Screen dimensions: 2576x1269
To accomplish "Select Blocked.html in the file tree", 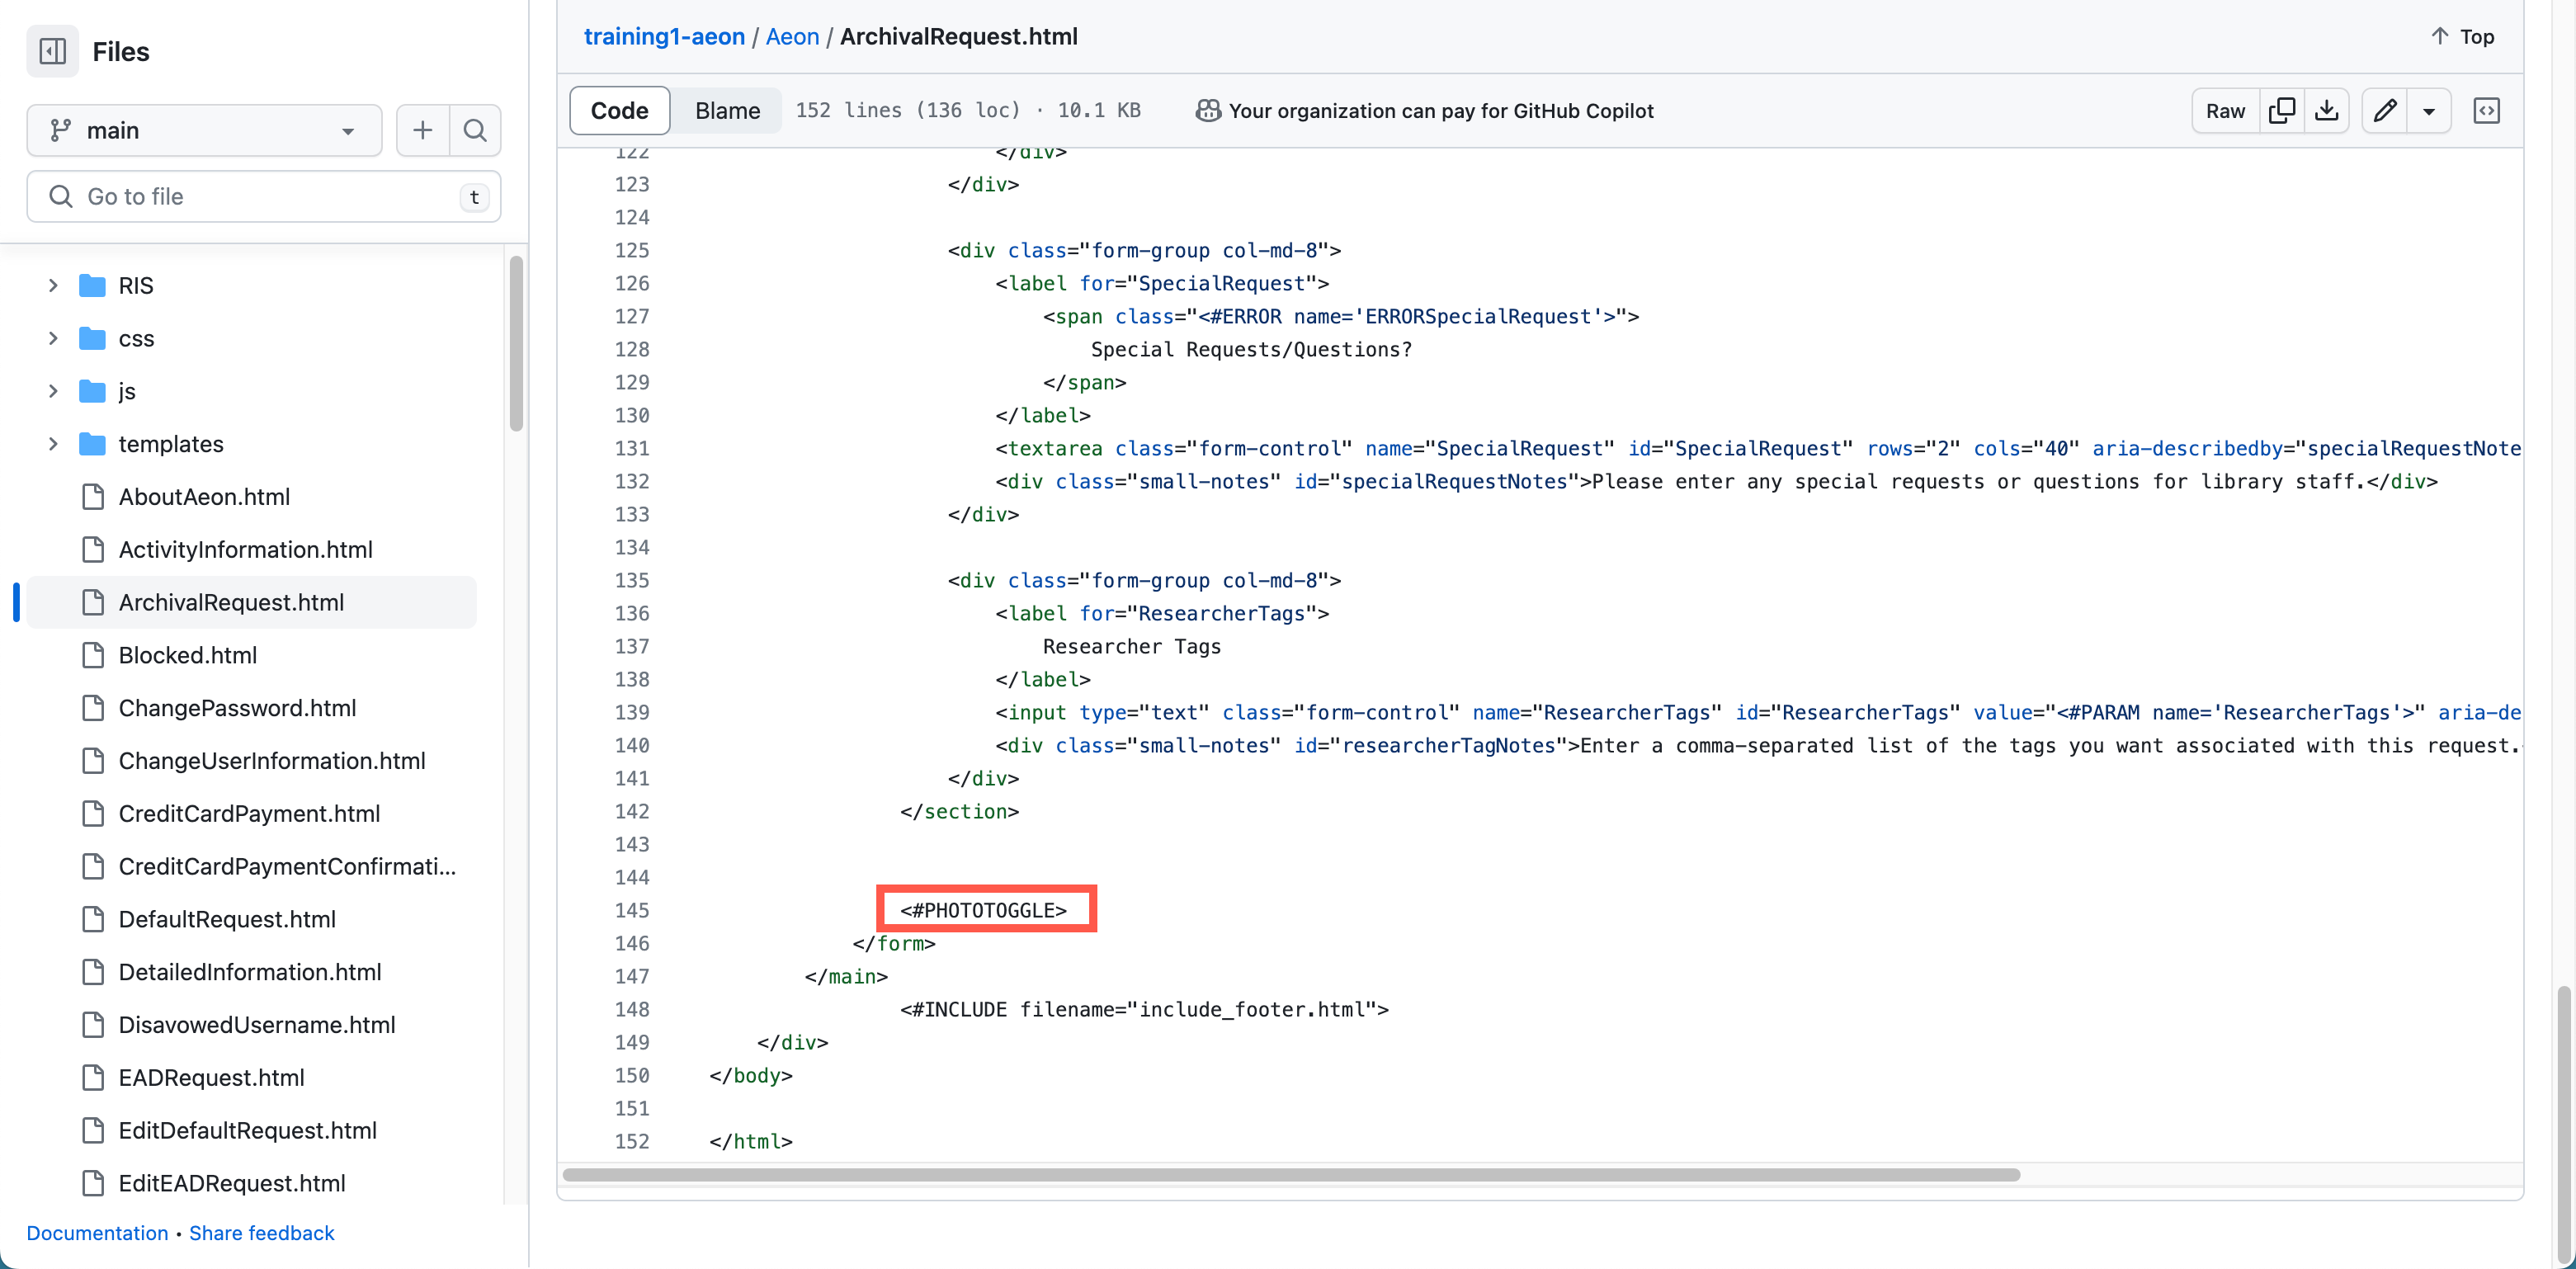I will pos(188,654).
